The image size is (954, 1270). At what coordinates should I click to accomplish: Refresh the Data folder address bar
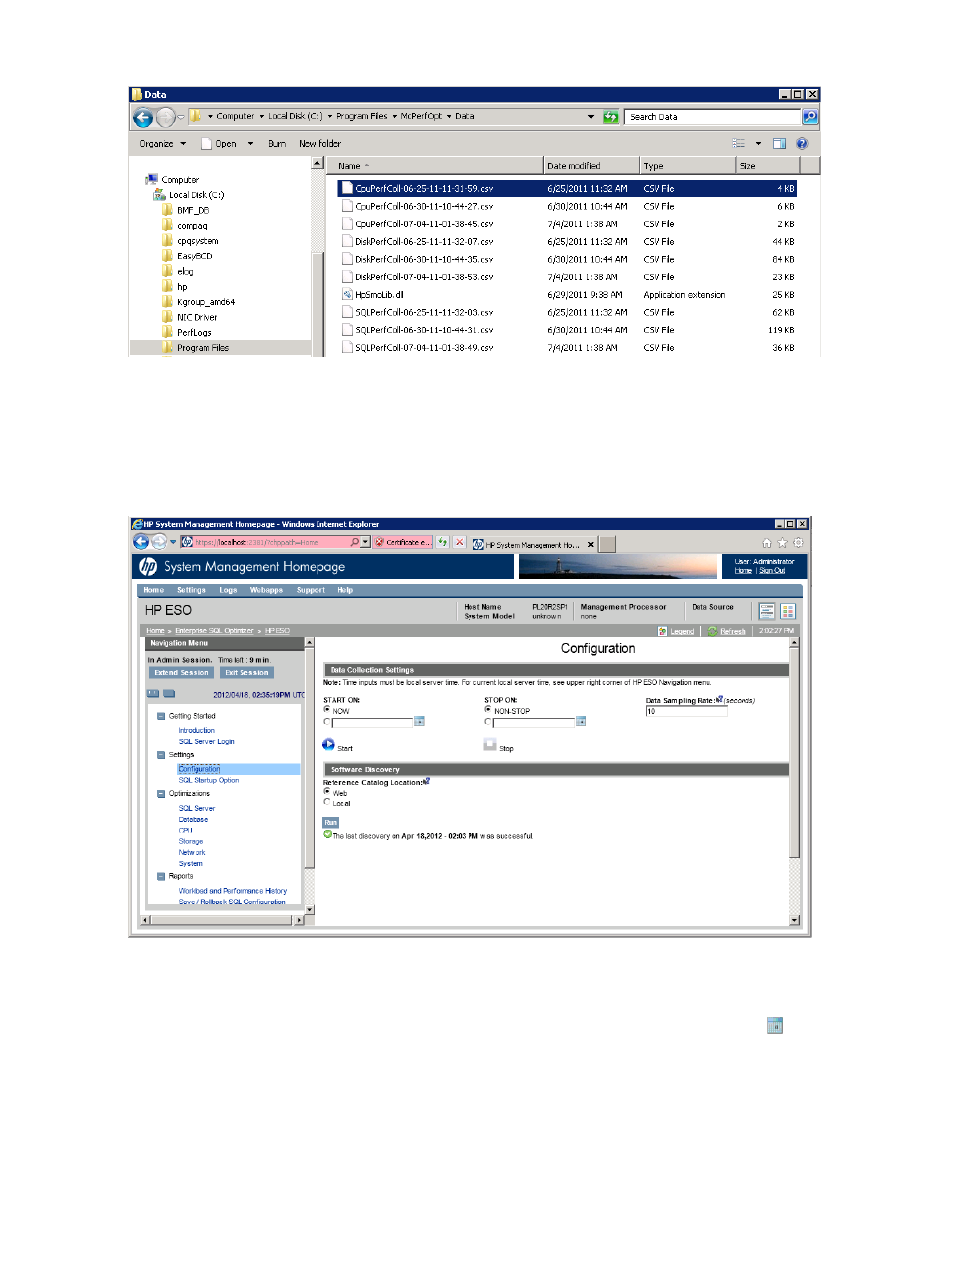(x=611, y=117)
